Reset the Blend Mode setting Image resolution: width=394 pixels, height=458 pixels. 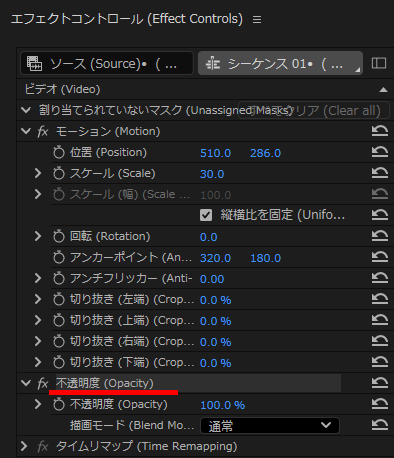pos(380,425)
